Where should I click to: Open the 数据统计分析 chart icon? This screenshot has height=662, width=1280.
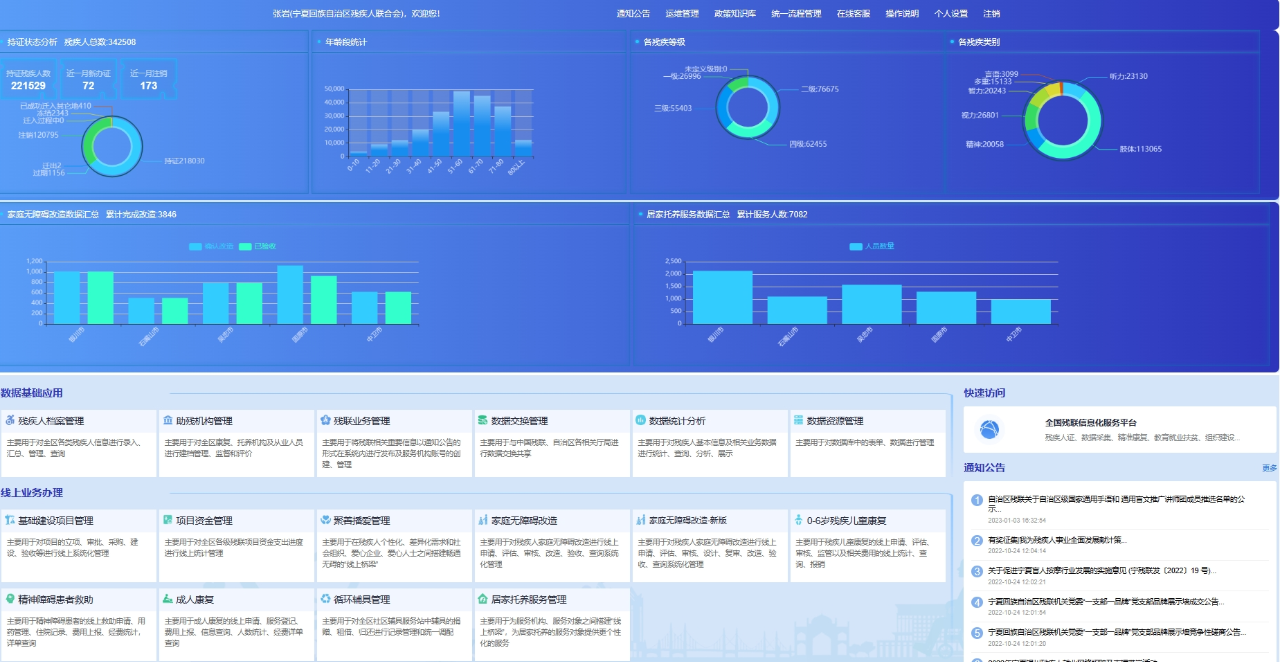click(x=640, y=421)
